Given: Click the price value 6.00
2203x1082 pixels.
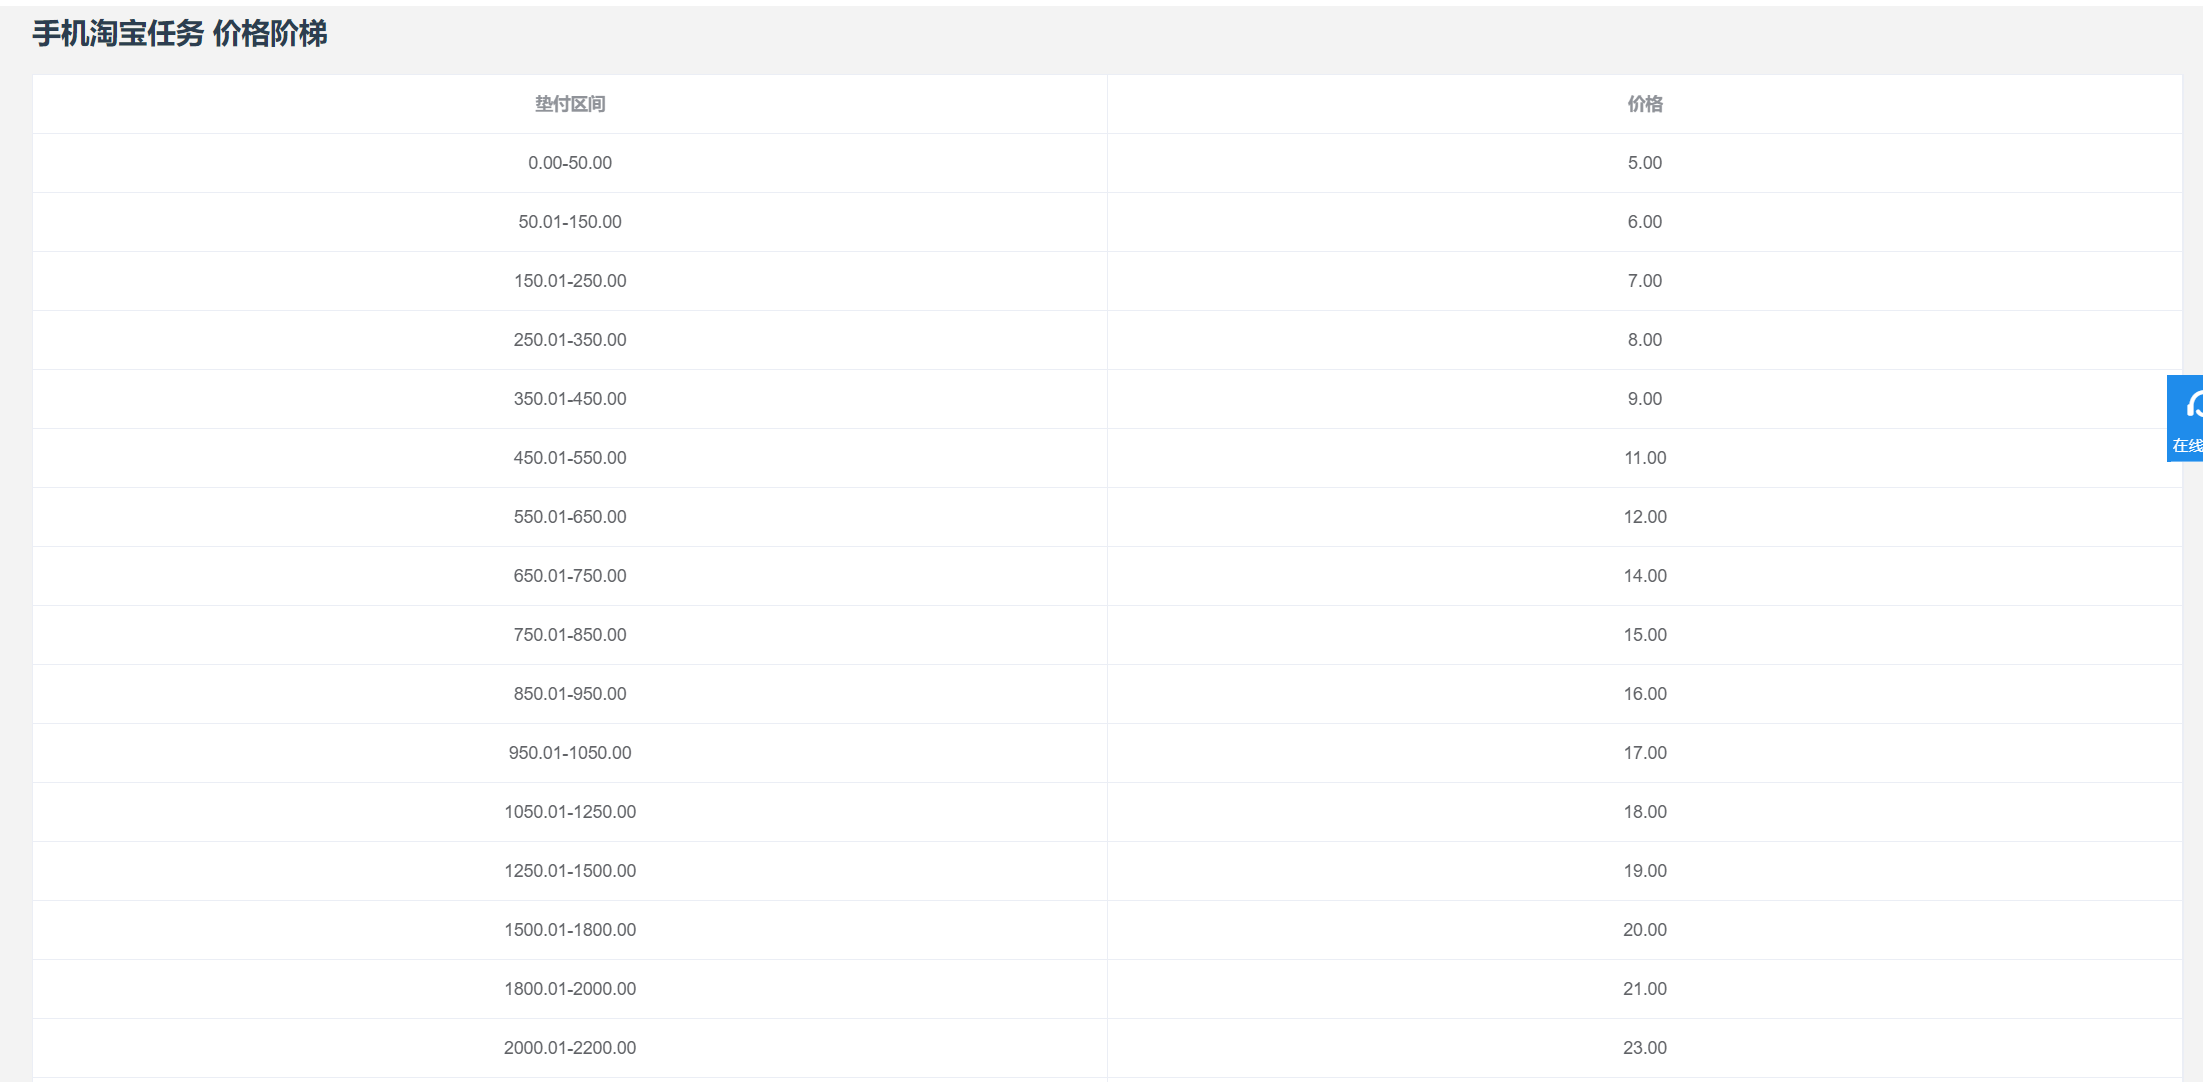Looking at the screenshot, I should tap(1645, 222).
